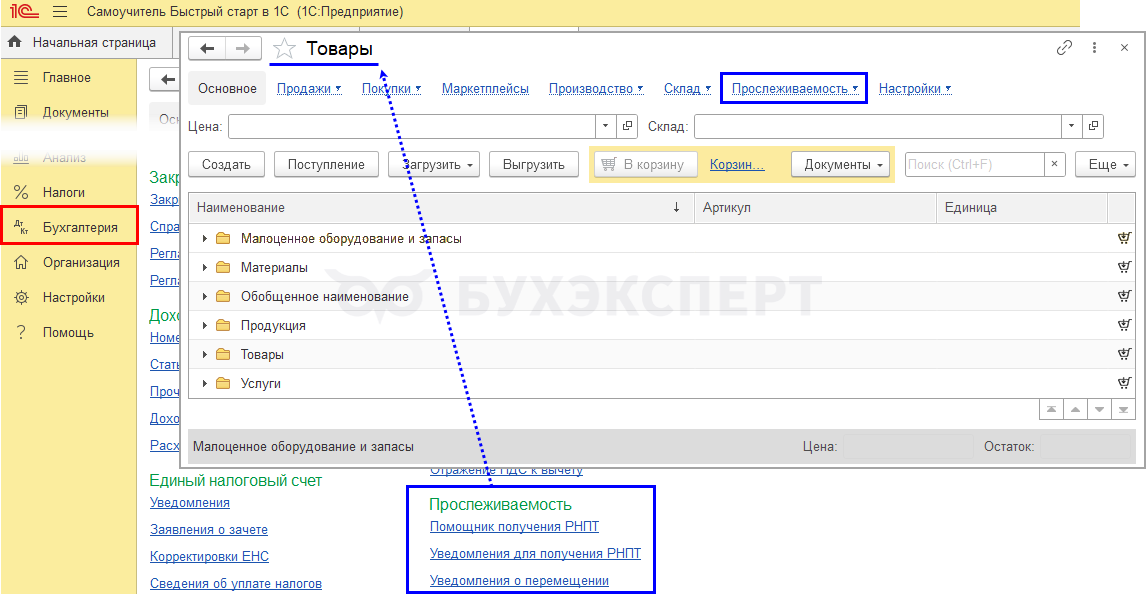The width and height of the screenshot is (1146, 594).
Task: Open Заявления о зачете link
Action: pos(209,530)
